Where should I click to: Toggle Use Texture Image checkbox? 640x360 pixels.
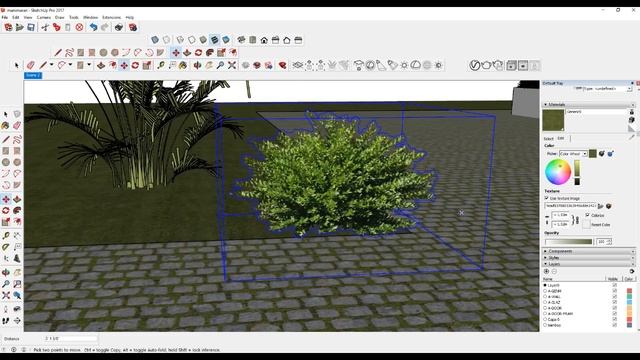tap(547, 198)
